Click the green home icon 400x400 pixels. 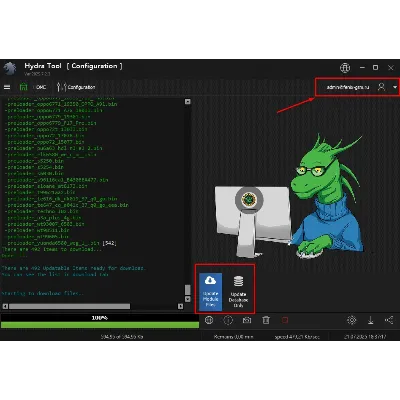pos(23,87)
